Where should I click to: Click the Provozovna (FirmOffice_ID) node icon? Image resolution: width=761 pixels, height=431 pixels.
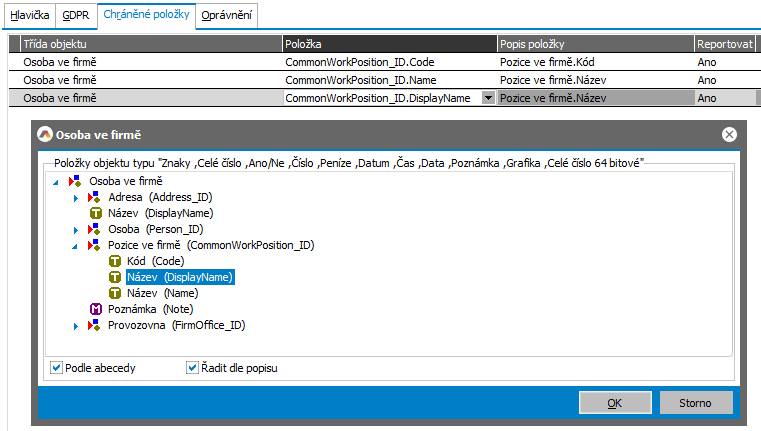tap(95, 325)
